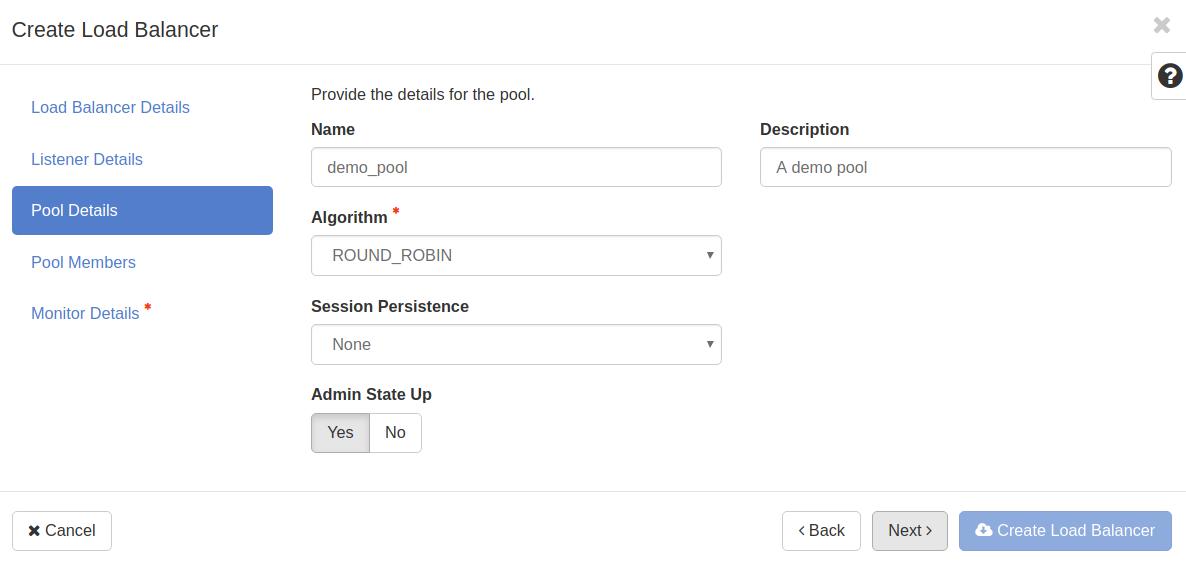
Task: Open the Algorithm dropdown
Action: (x=515, y=256)
